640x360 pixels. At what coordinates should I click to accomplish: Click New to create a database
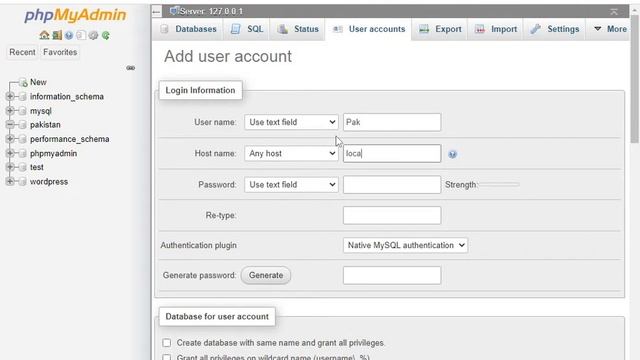[38, 82]
